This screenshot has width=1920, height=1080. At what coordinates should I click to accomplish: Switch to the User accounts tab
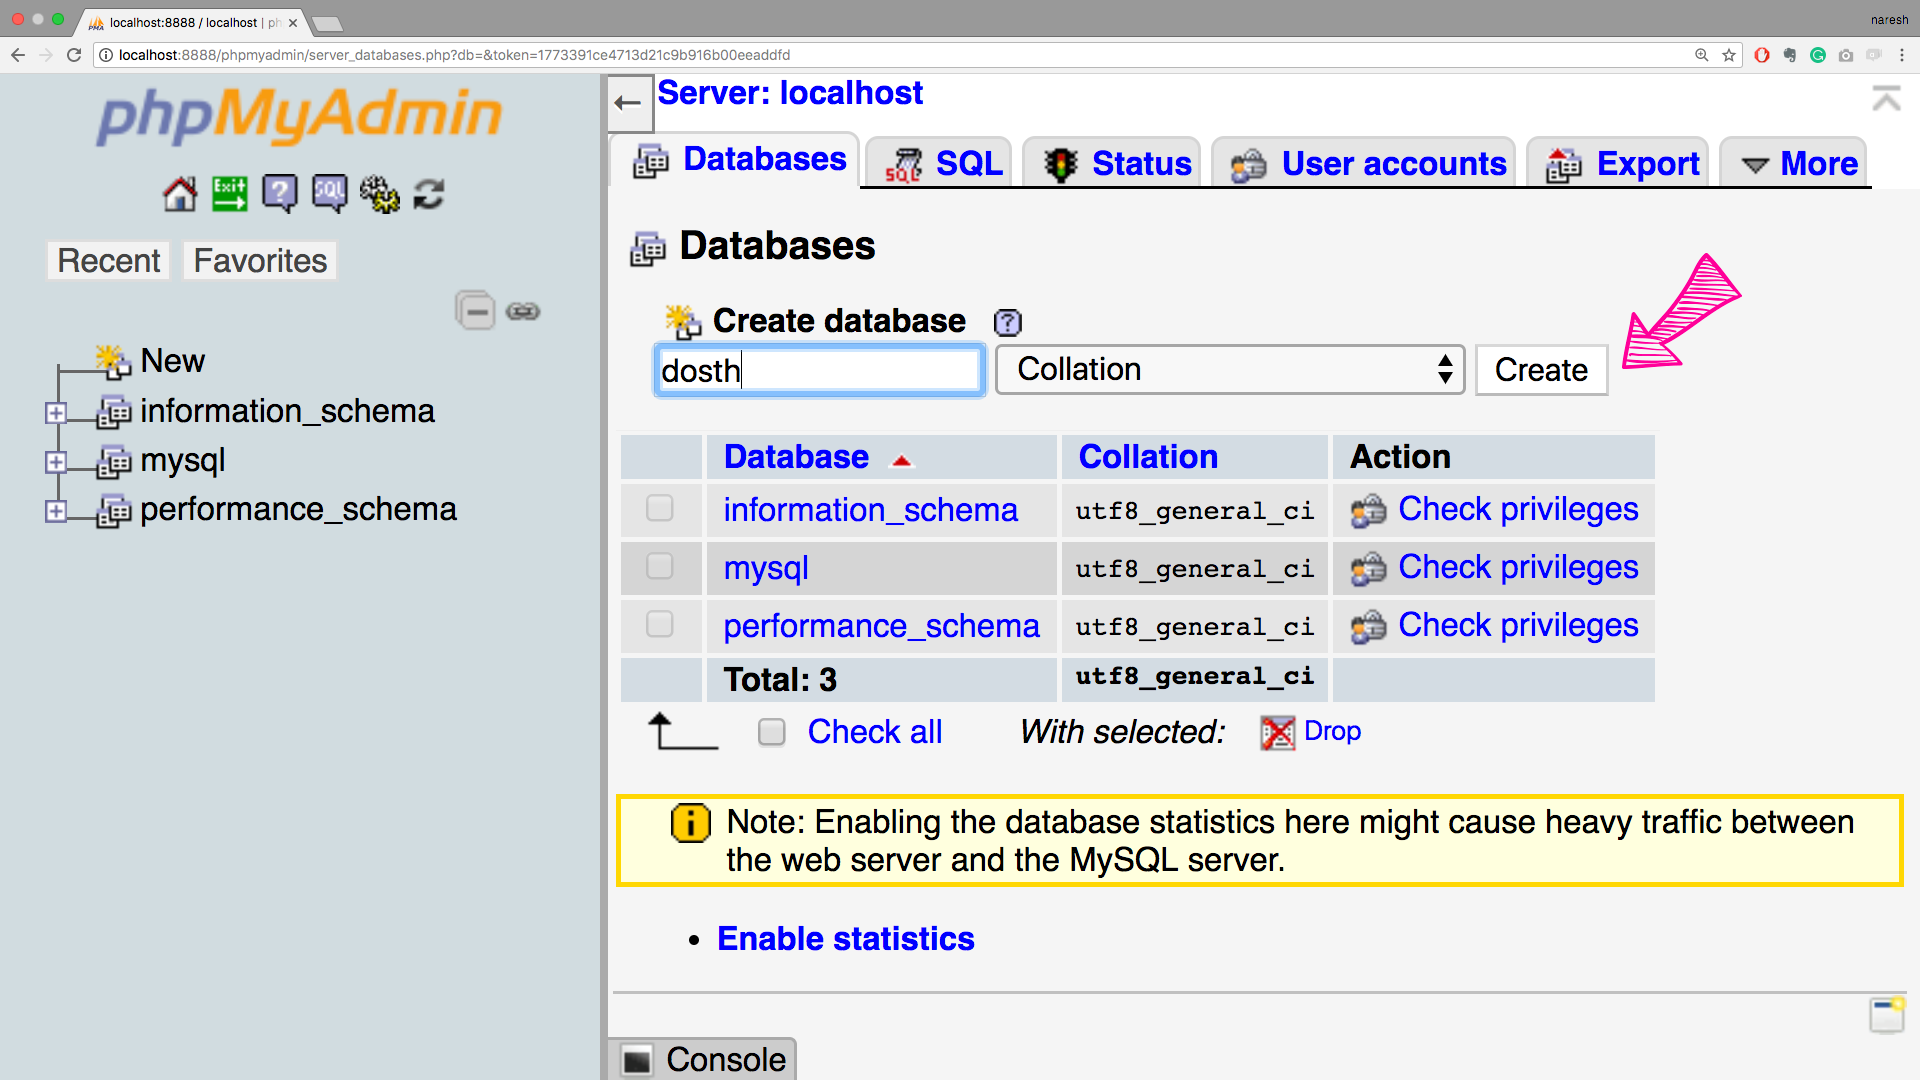(1394, 161)
